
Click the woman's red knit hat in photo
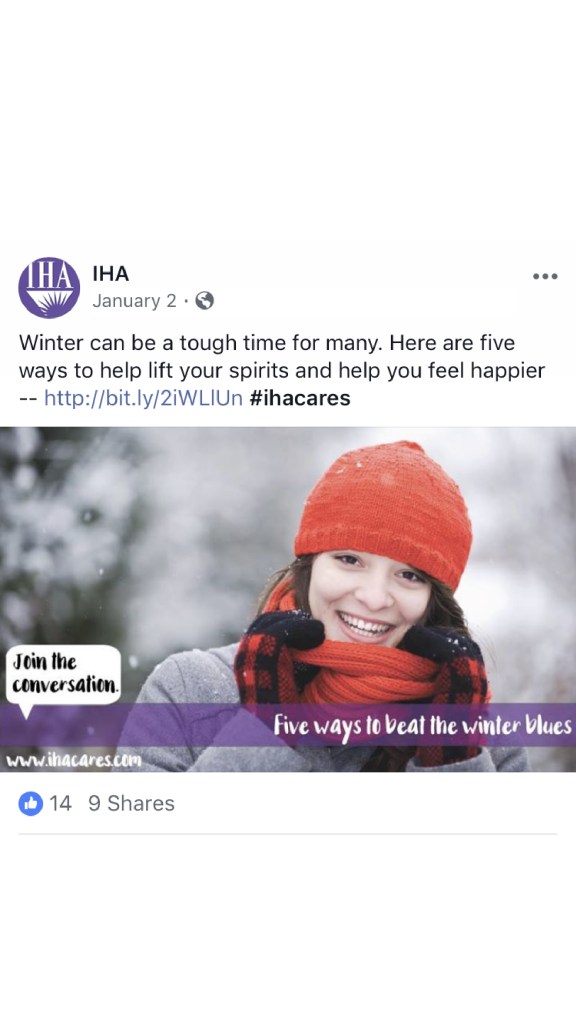pyautogui.click(x=384, y=510)
